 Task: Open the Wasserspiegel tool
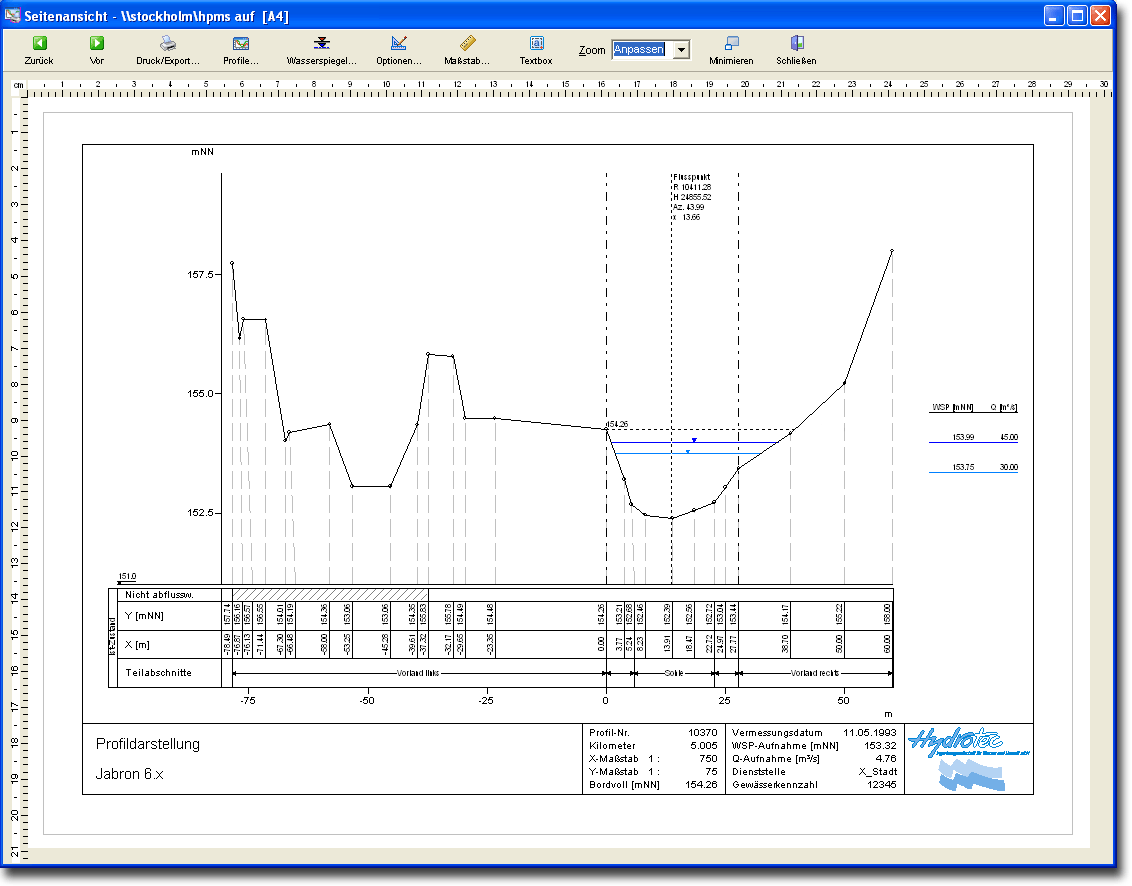pos(321,51)
